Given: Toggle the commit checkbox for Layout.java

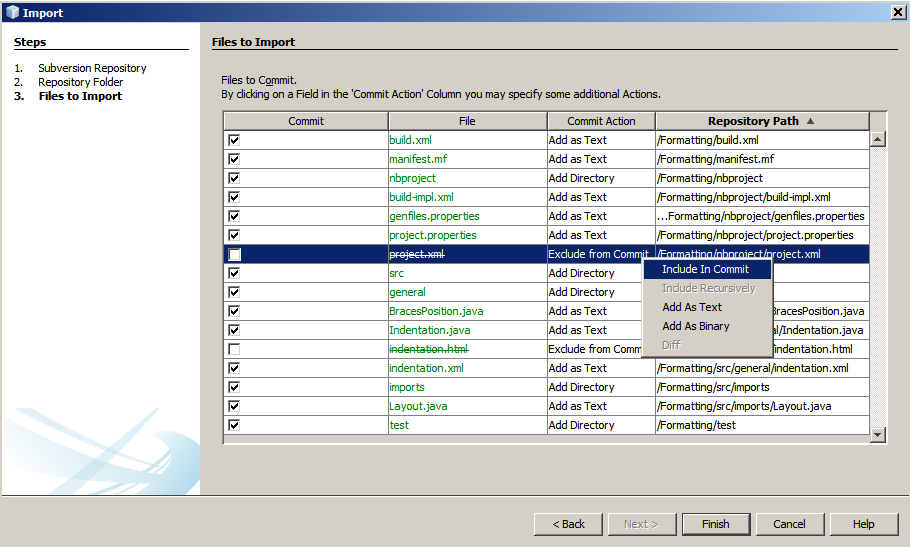Looking at the screenshot, I should click(234, 406).
